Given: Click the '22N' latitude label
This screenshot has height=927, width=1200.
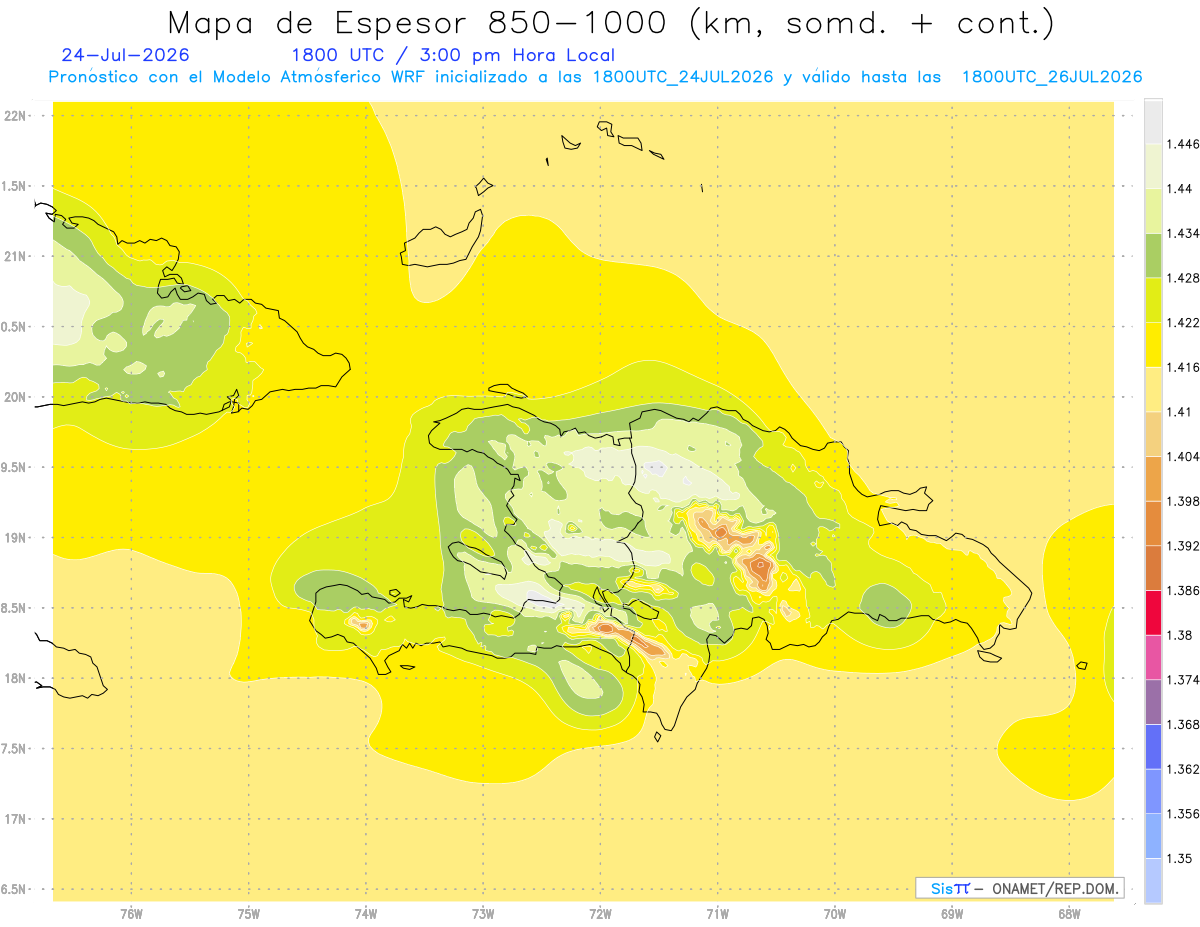Looking at the screenshot, I should pyautogui.click(x=16, y=116).
